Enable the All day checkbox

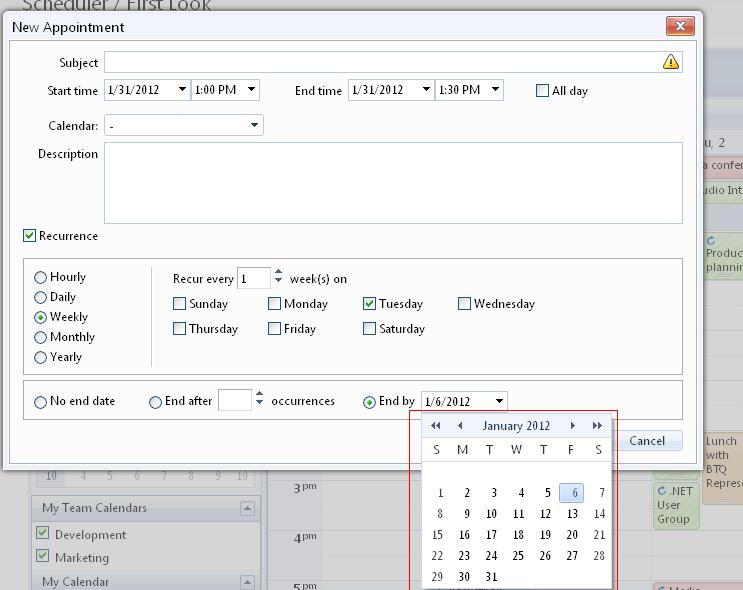pyautogui.click(x=542, y=91)
